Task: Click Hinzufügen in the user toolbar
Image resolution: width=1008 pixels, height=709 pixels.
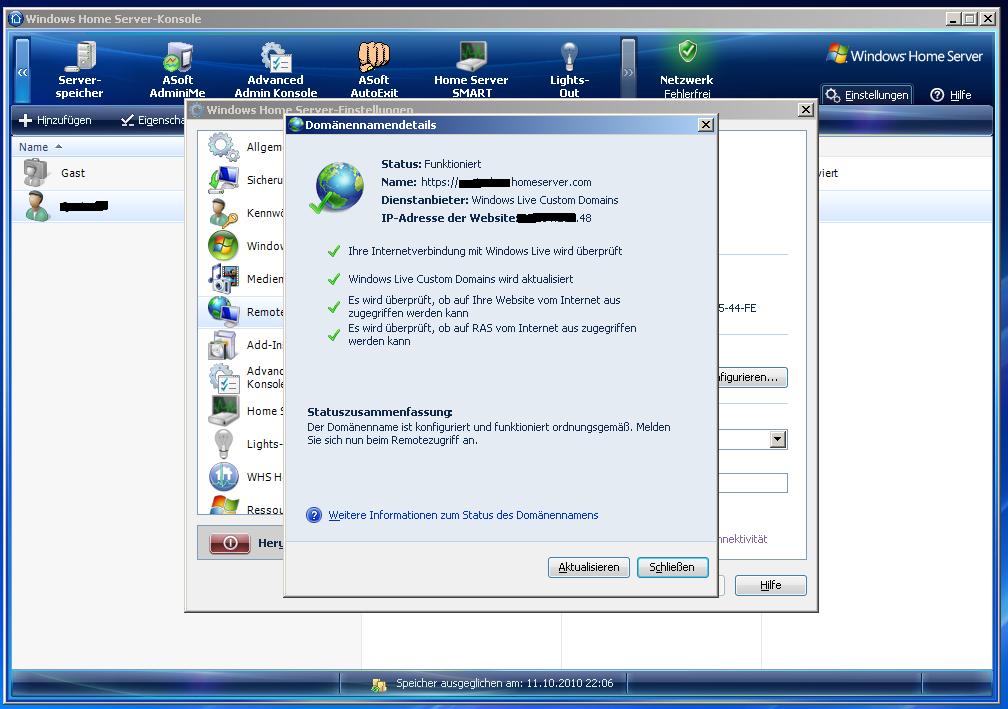Action: pyautogui.click(x=55, y=120)
